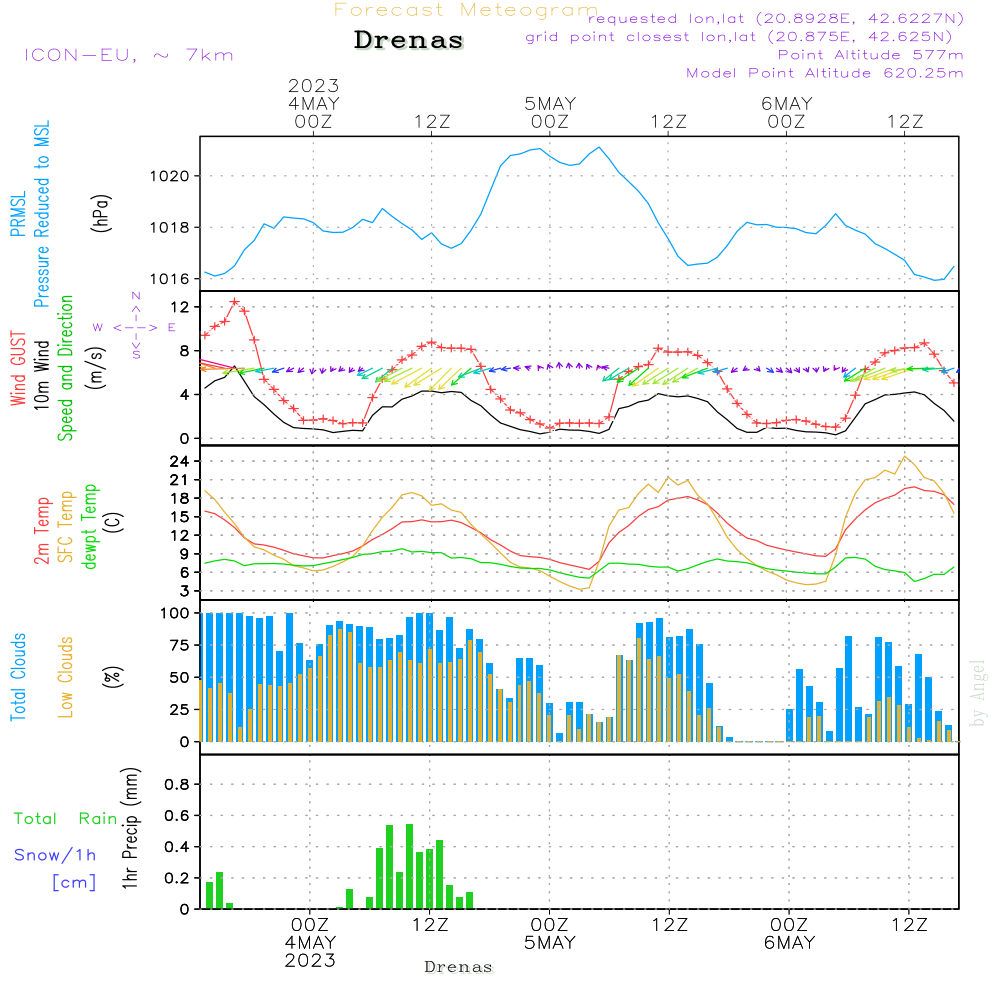Click the 'SFC Temp' orange label
The height and width of the screenshot is (1000, 1000).
coord(66,527)
